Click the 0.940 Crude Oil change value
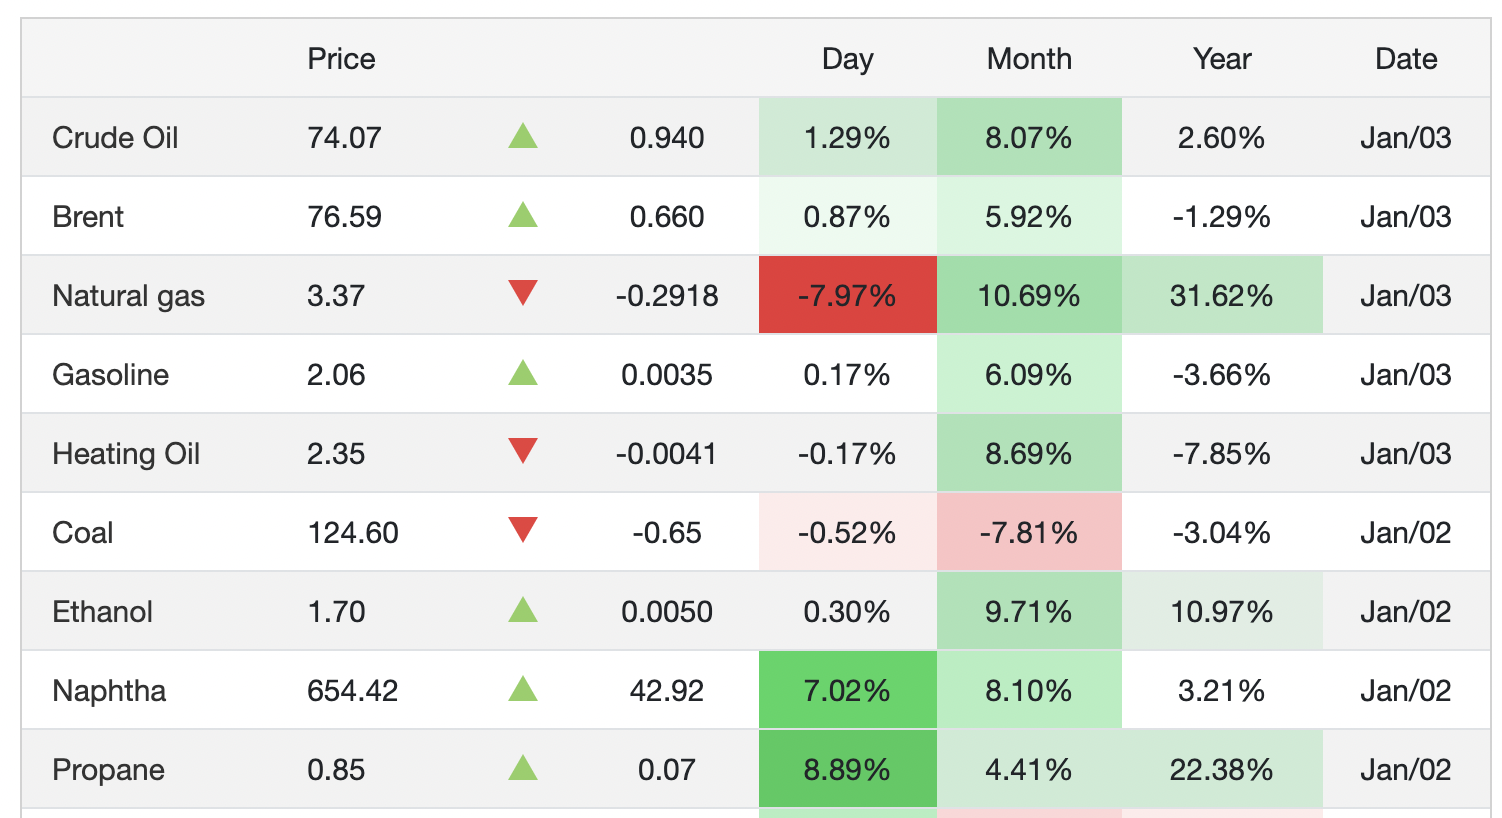Image resolution: width=1502 pixels, height=818 pixels. pyautogui.click(x=667, y=138)
